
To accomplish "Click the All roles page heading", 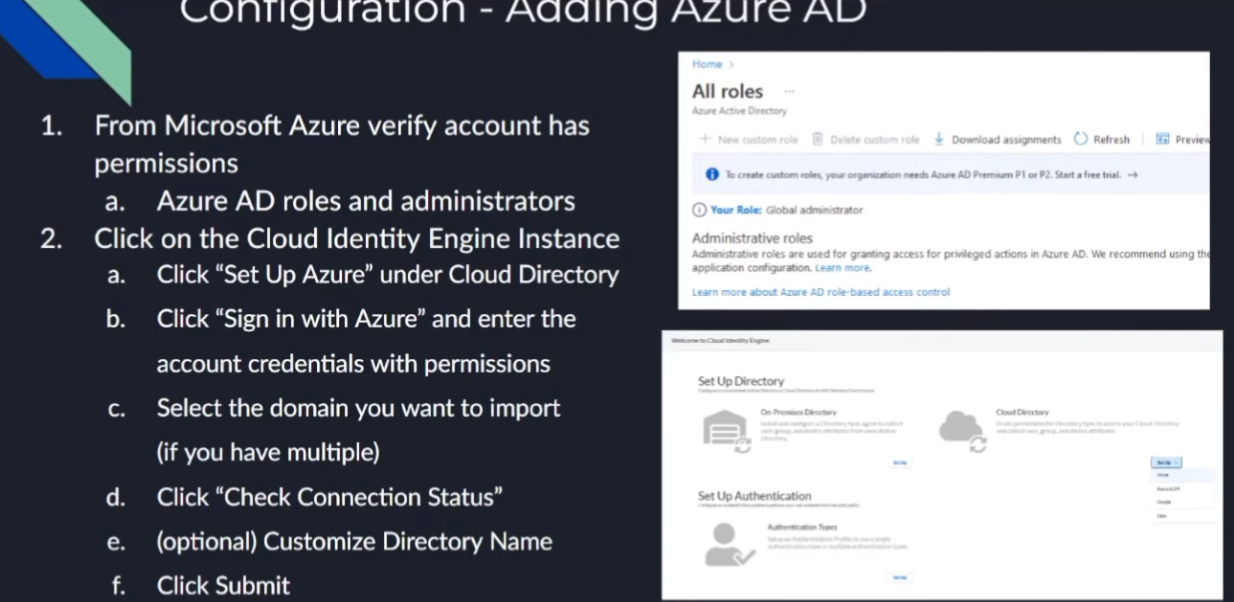I will click(x=727, y=91).
